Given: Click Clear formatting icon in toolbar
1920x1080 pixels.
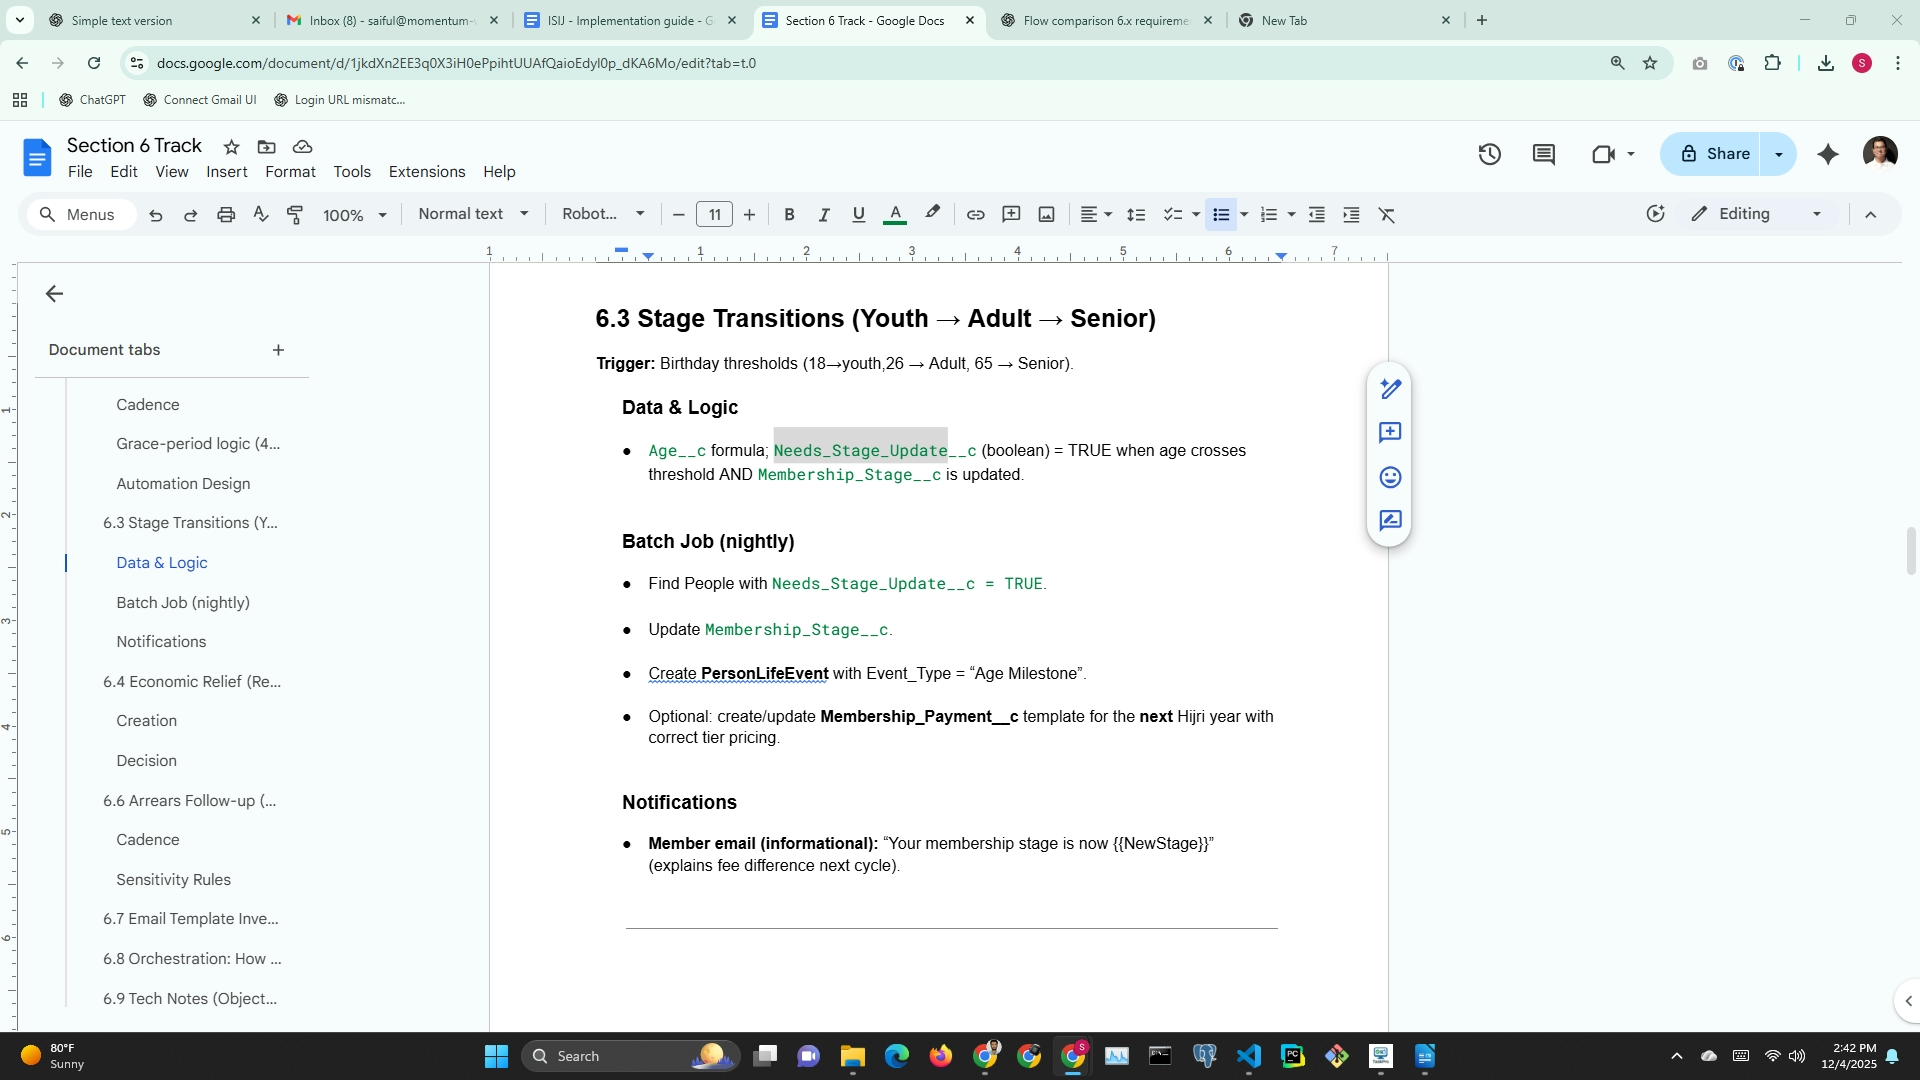Looking at the screenshot, I should (x=1386, y=214).
